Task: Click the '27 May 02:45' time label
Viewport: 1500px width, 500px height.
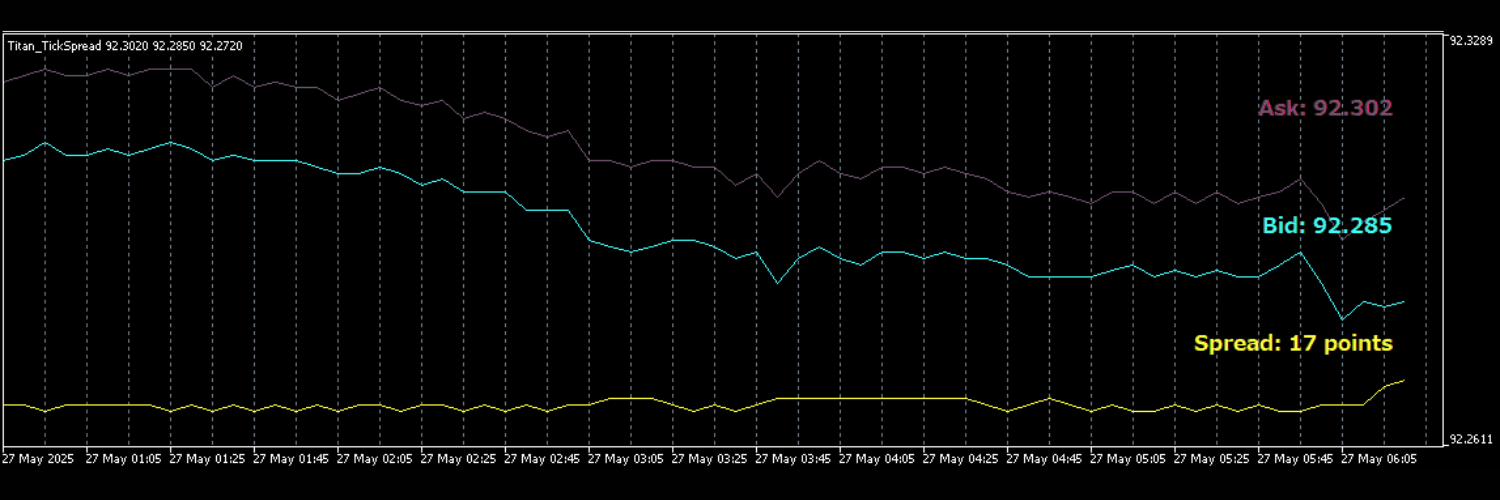Action: pos(542,459)
